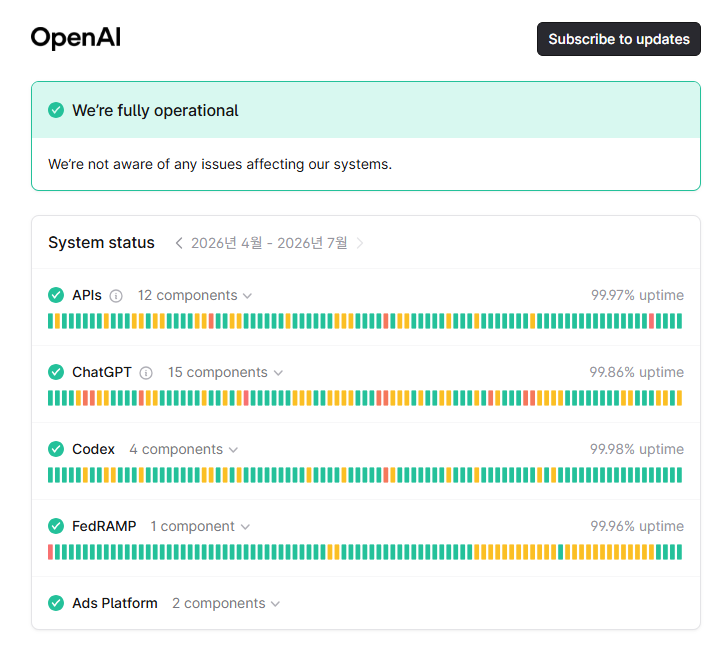The width and height of the screenshot is (728, 646).
Task: Click first red bar in FedRAMP uptime timeline
Action: (51, 552)
